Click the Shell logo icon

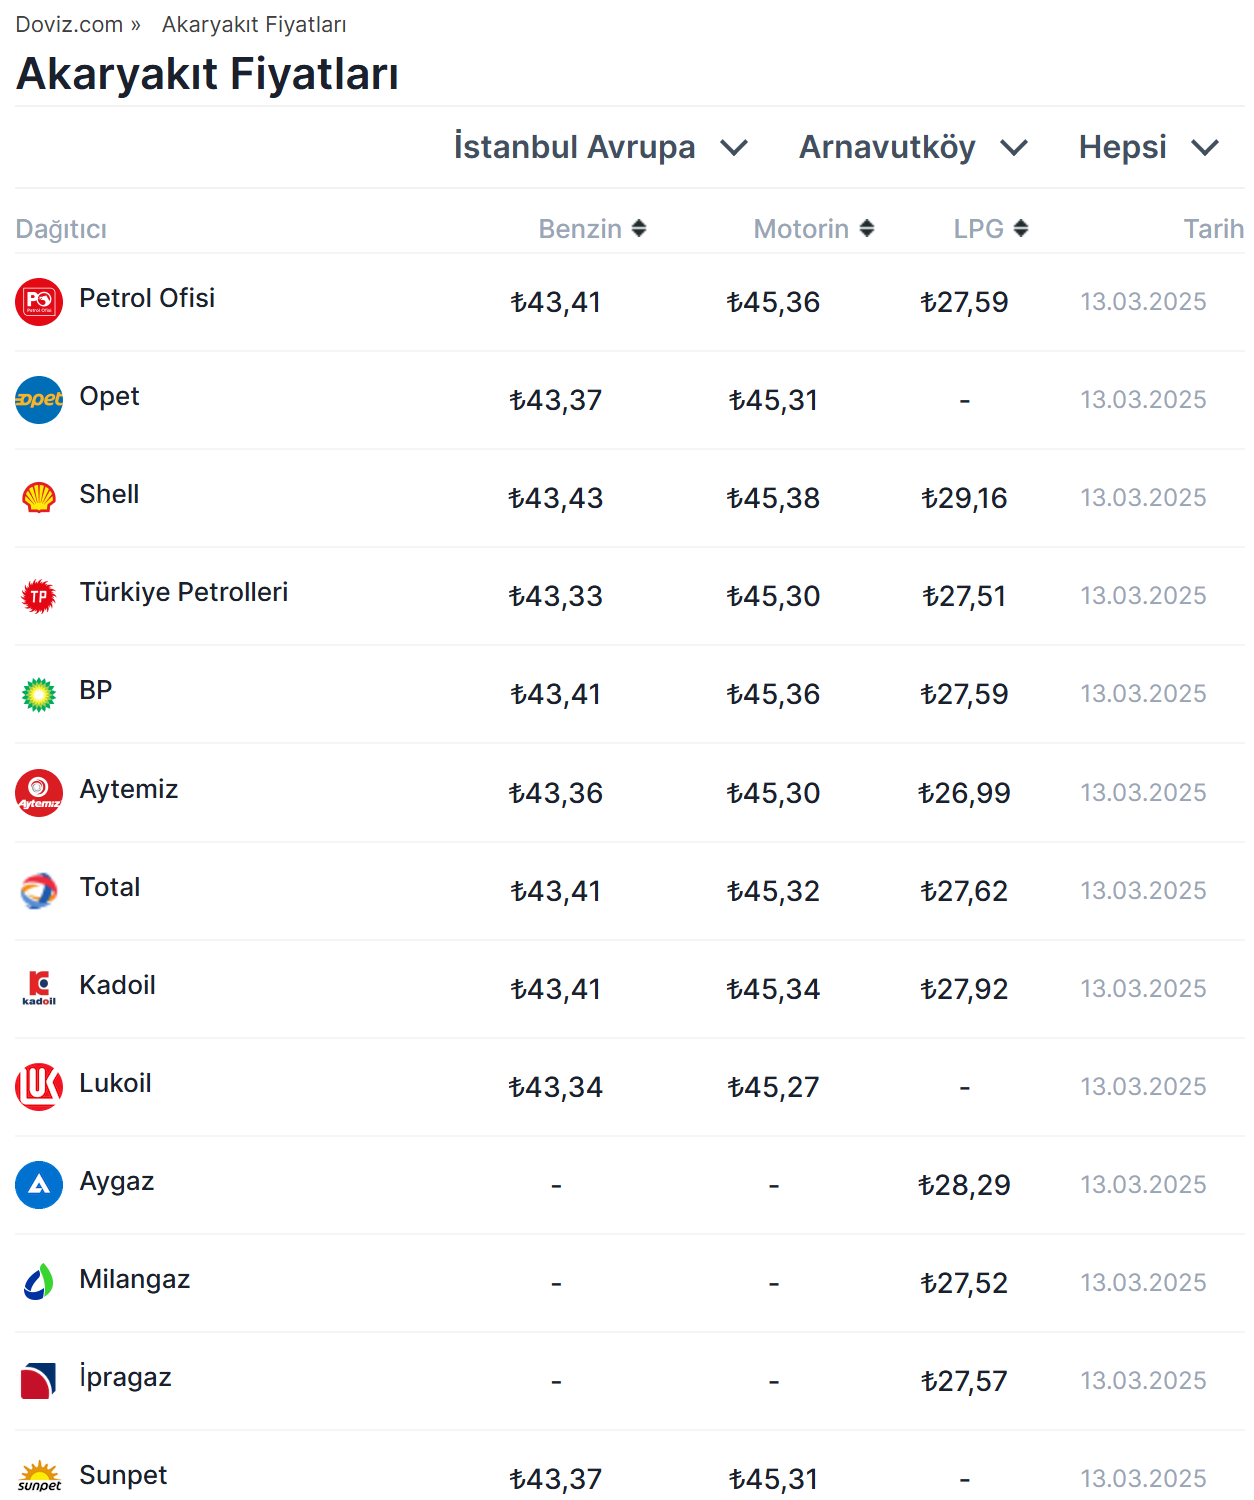(39, 498)
